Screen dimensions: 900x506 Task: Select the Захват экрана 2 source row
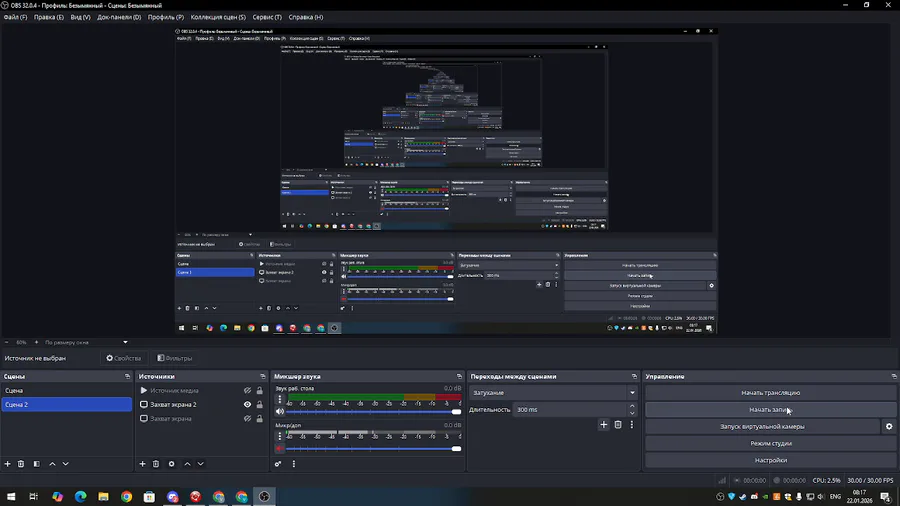[x=201, y=404]
